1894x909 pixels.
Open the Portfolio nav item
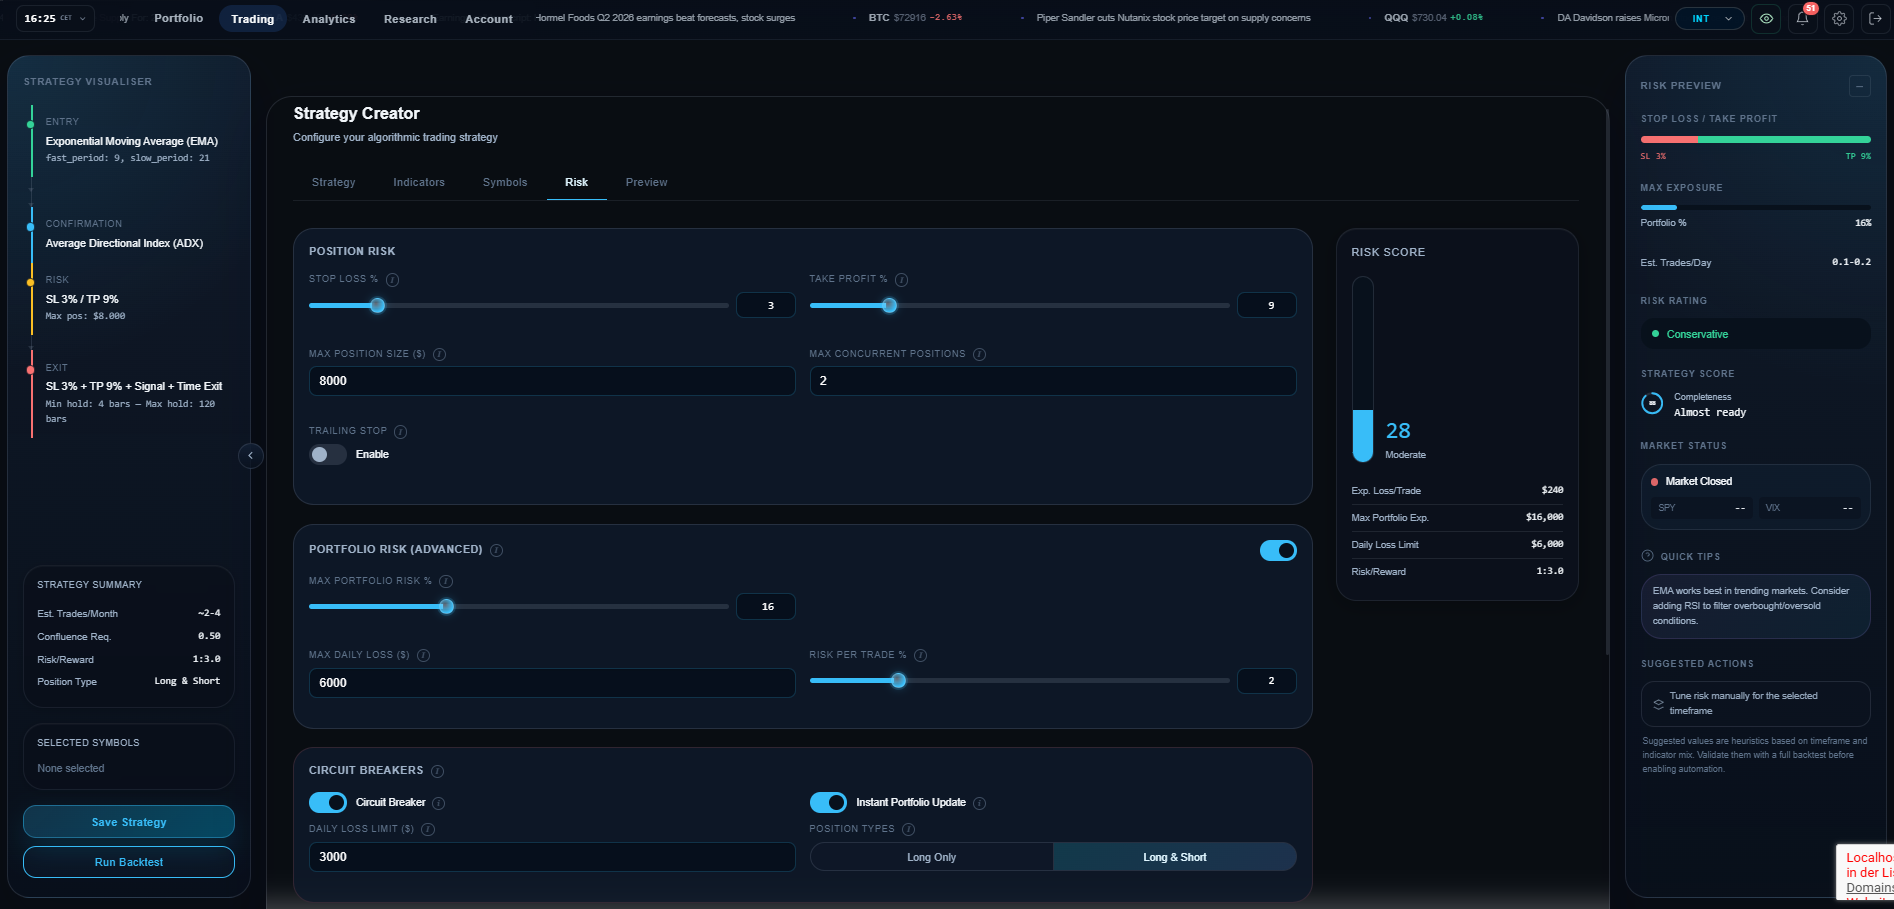point(179,18)
